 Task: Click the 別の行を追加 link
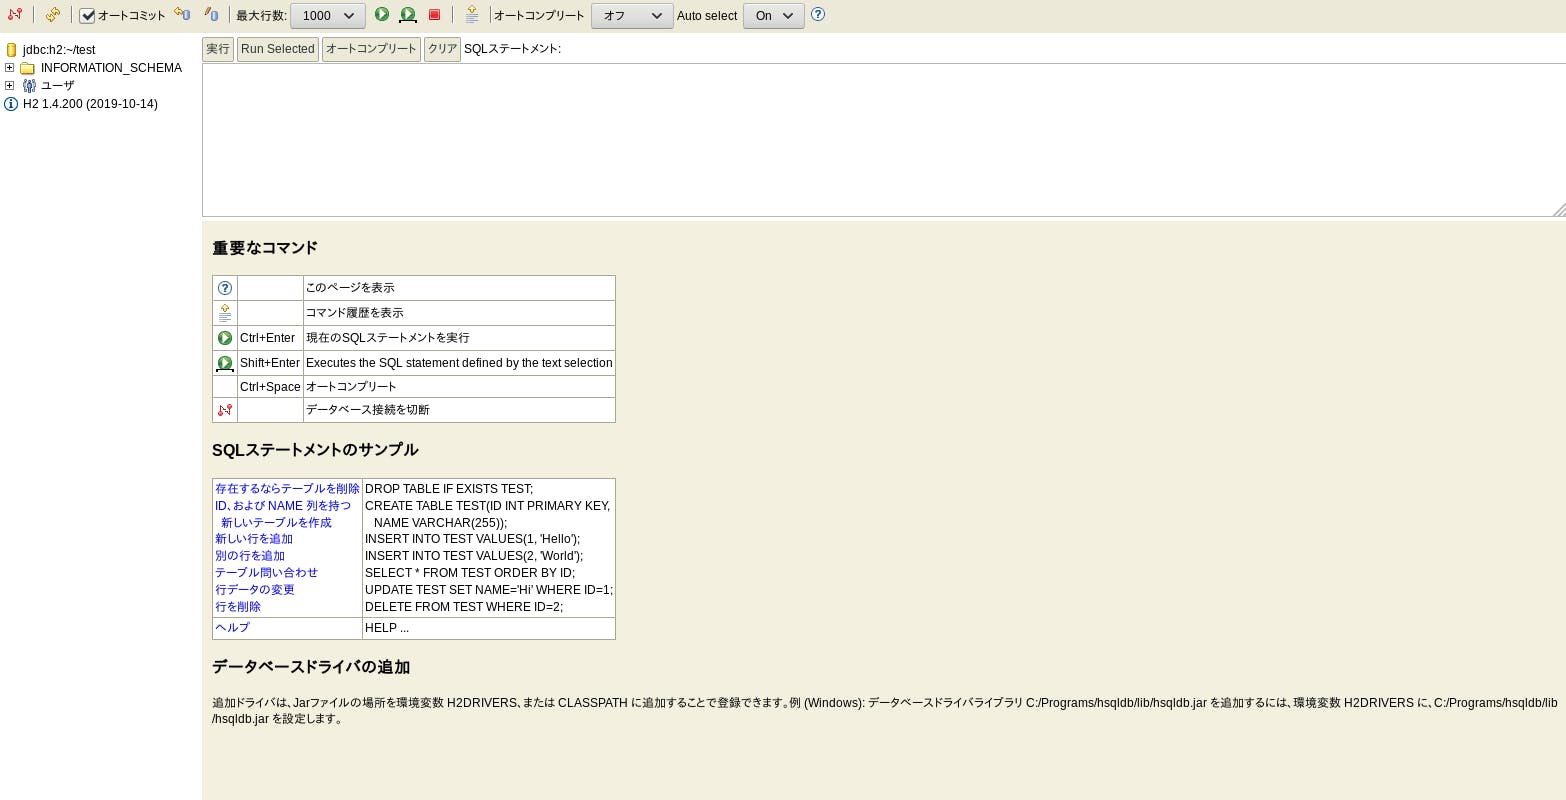250,556
